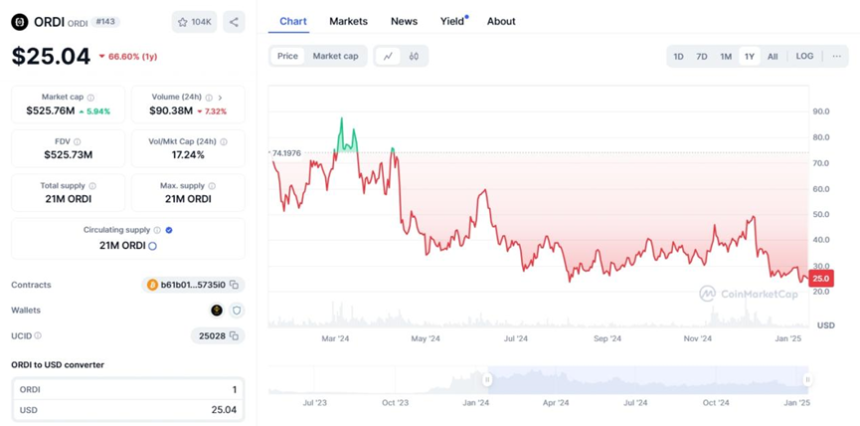Select the Price chart toggle

[x=287, y=56]
